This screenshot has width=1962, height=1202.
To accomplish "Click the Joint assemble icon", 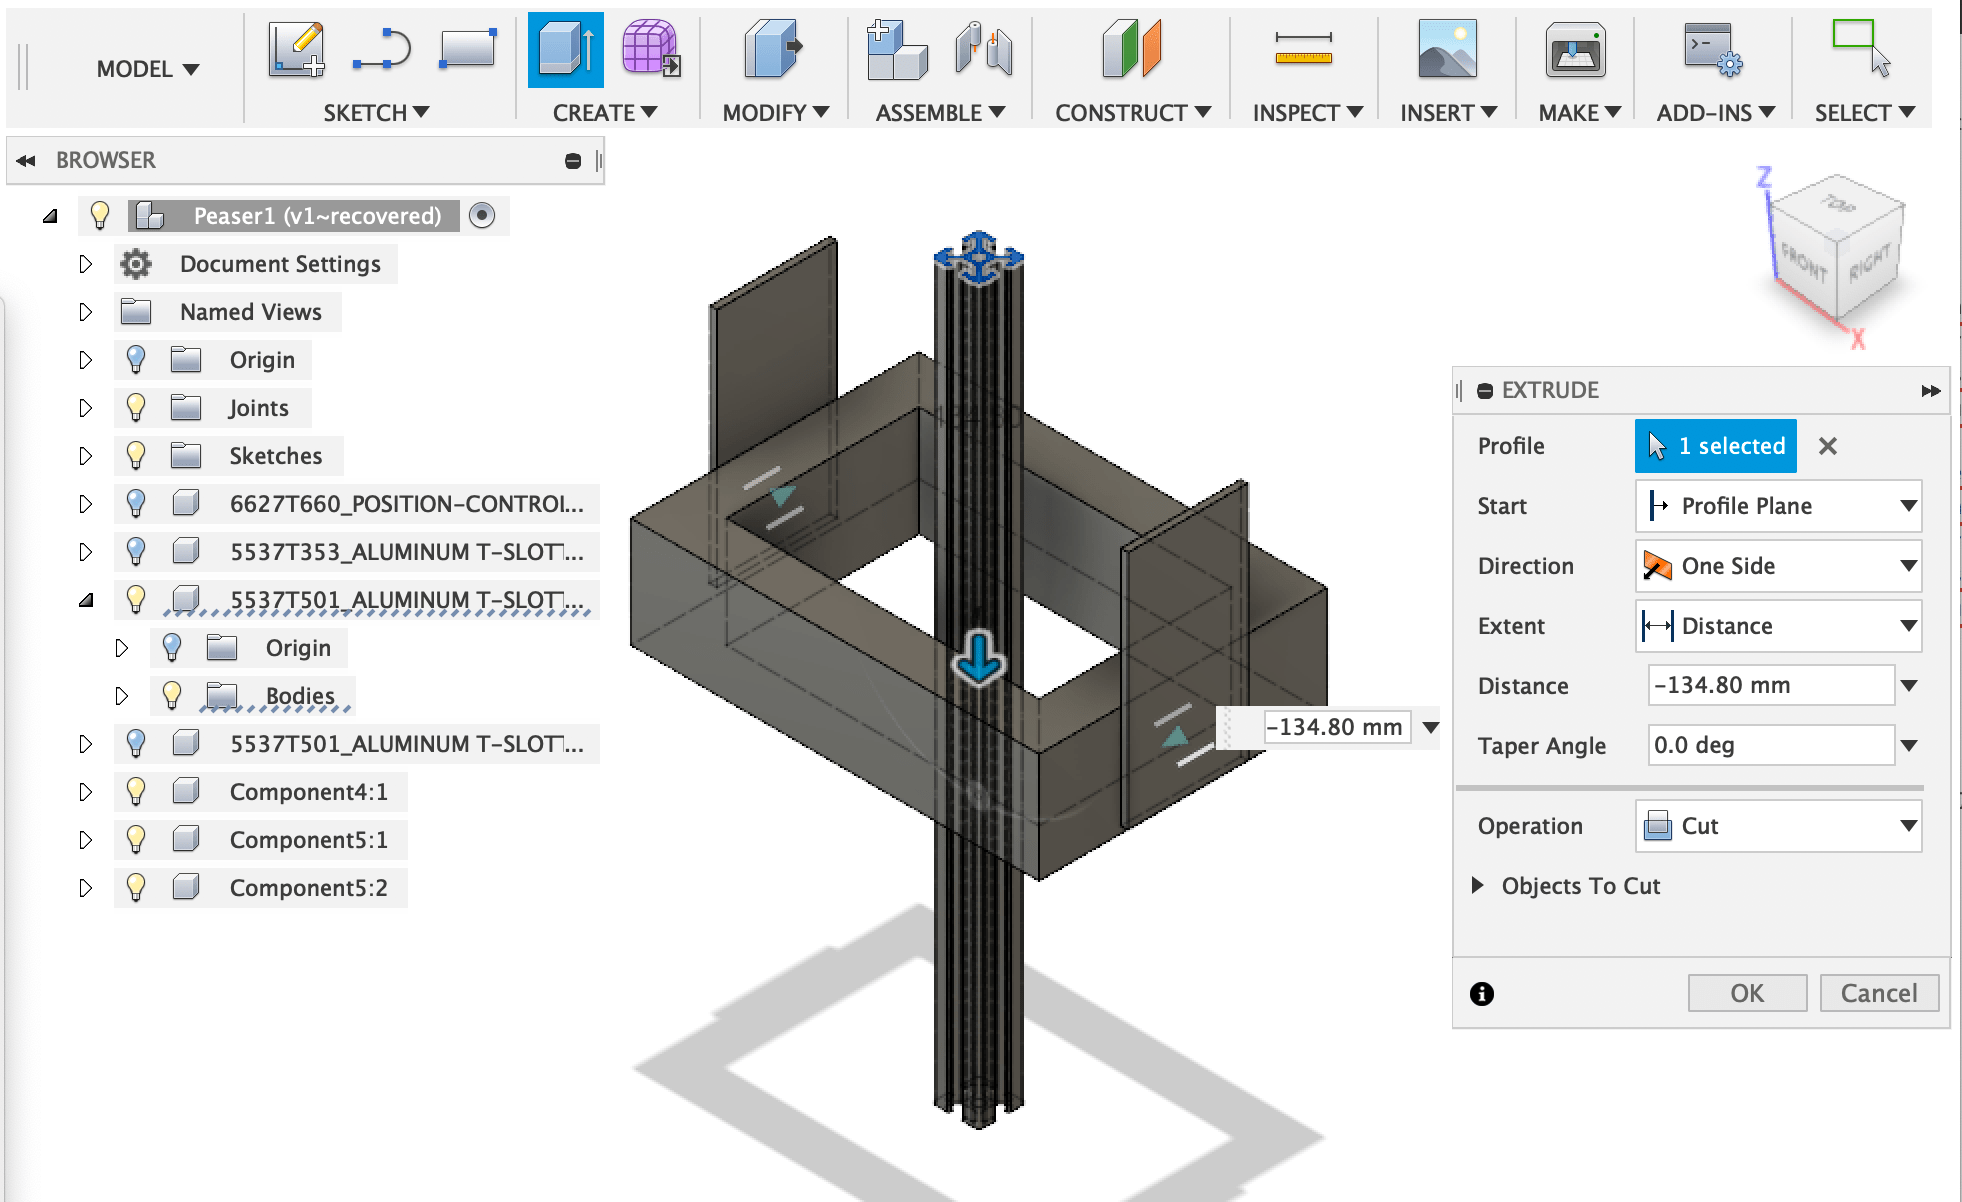I will pyautogui.click(x=984, y=50).
